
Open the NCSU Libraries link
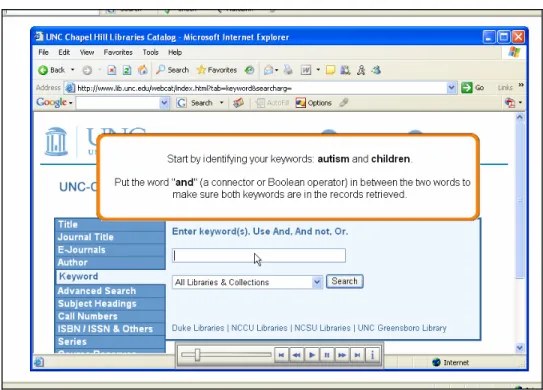(x=322, y=328)
